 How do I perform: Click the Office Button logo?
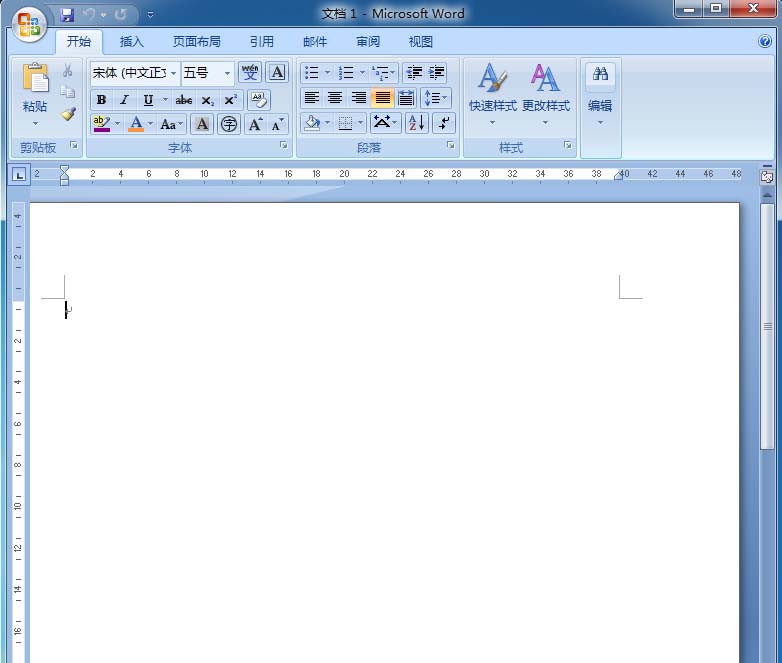tap(28, 23)
